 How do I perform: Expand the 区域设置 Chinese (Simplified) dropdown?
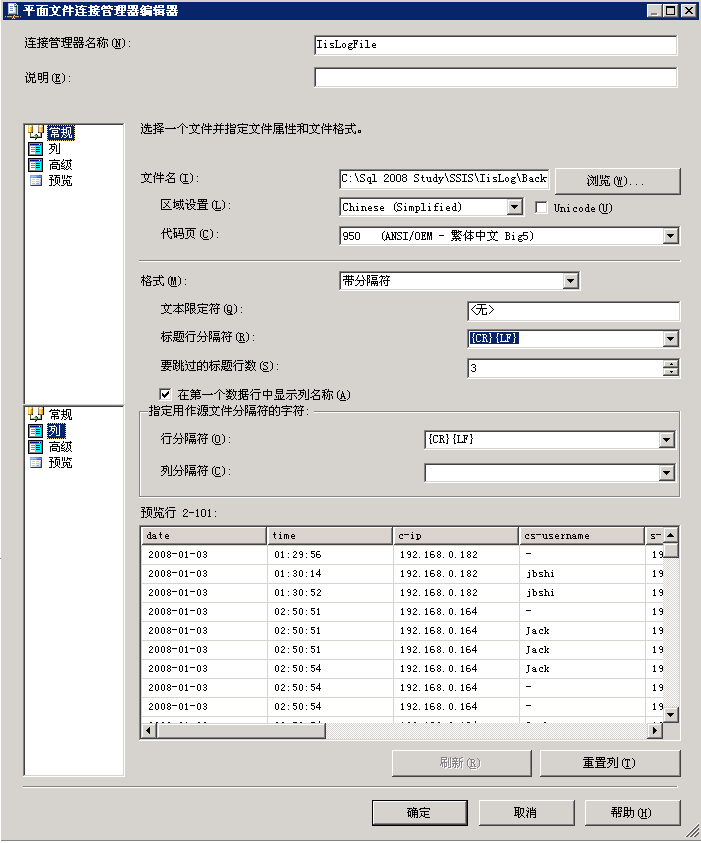514,207
